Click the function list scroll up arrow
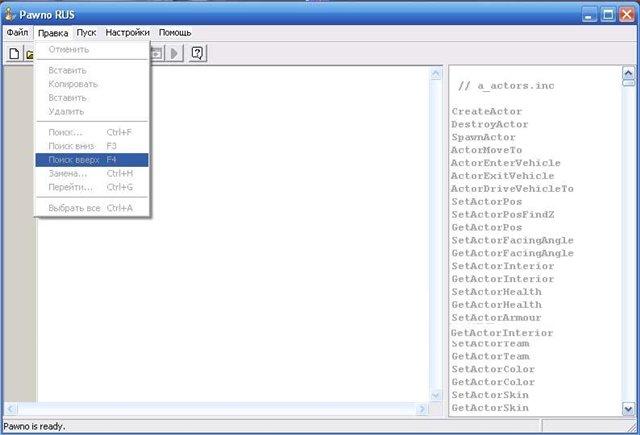The image size is (640, 435). pos(628,73)
